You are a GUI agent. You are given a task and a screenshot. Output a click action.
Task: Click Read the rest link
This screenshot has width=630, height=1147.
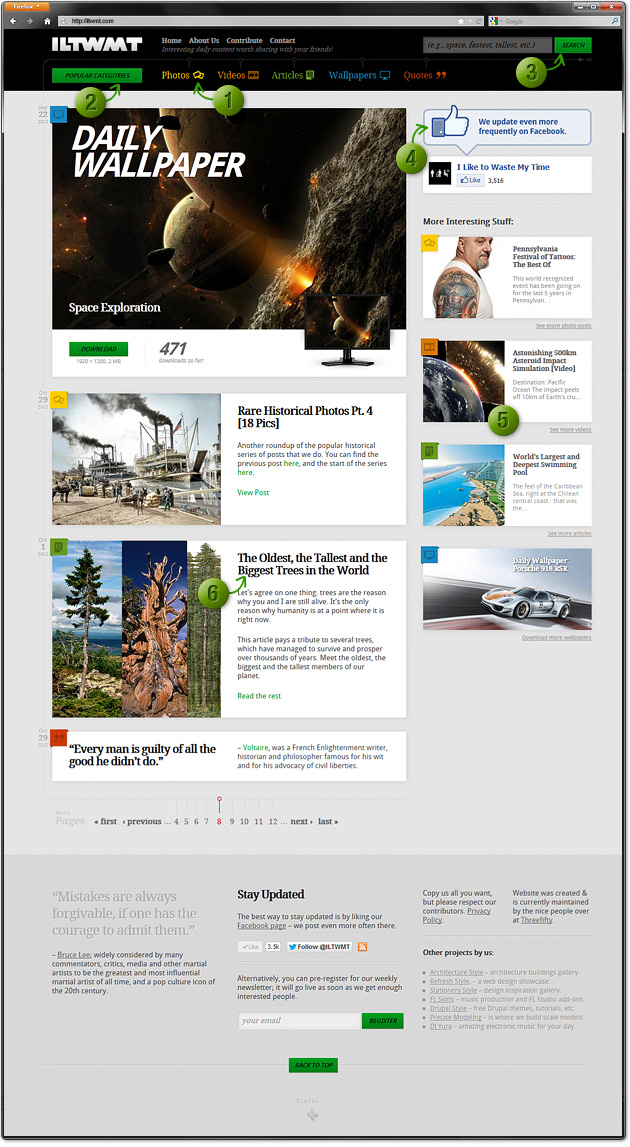tap(259, 696)
